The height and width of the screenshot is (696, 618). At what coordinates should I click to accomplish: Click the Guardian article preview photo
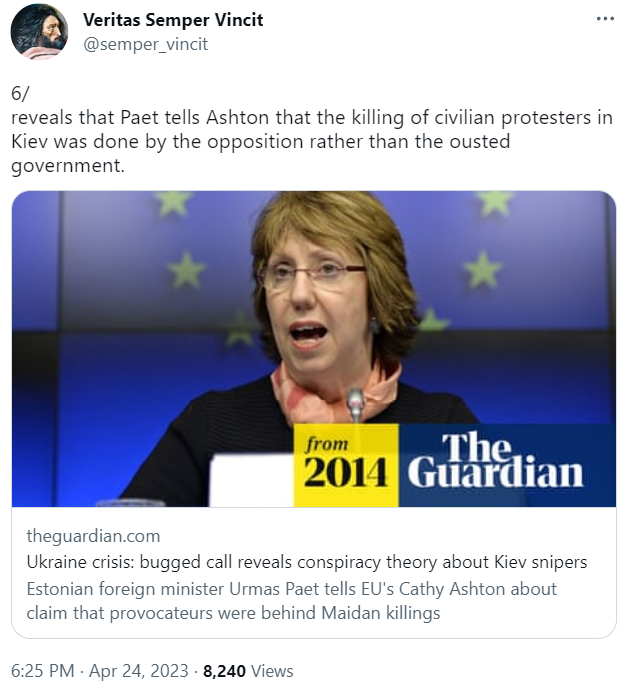tap(313, 349)
